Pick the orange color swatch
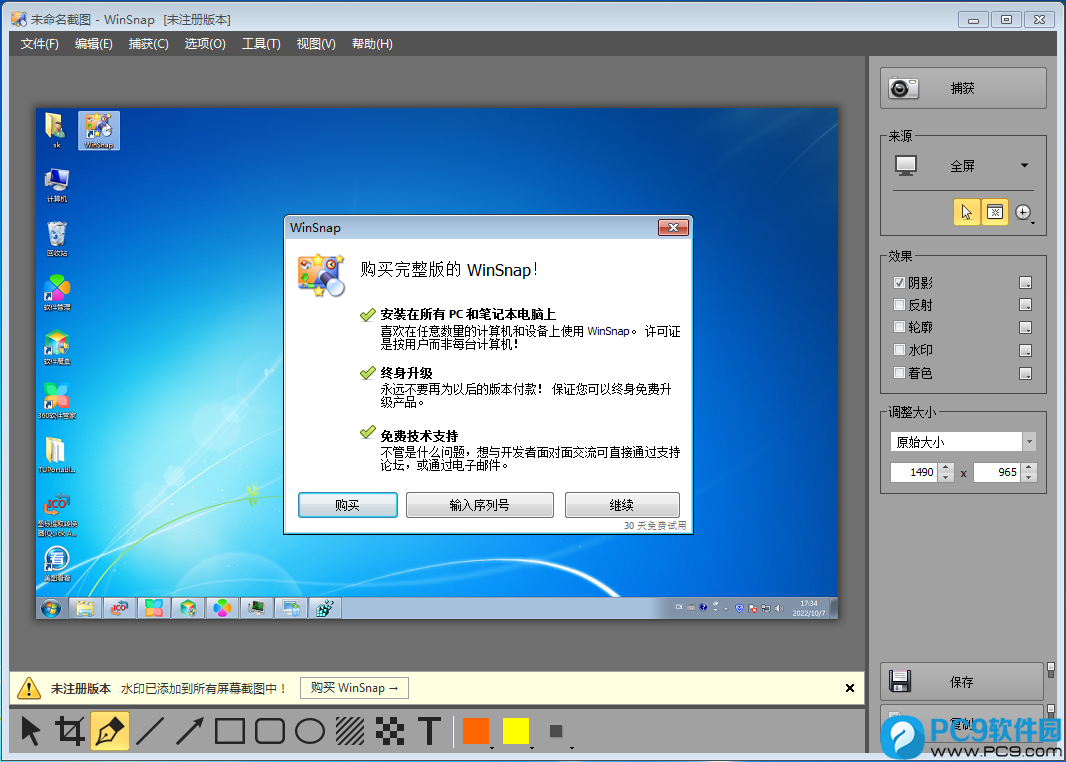Image resolution: width=1066 pixels, height=762 pixels. 476,731
